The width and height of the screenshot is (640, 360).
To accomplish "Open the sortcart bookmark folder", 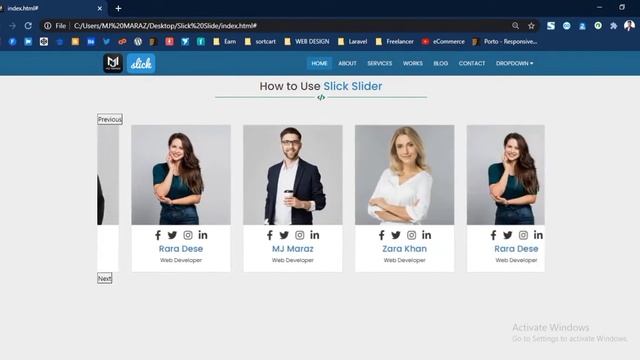I will pyautogui.click(x=260, y=42).
